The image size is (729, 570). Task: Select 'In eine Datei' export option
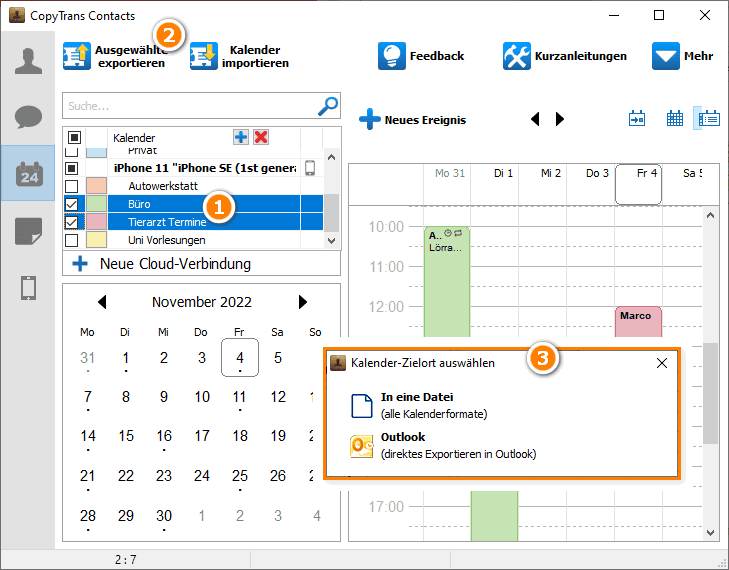(x=418, y=405)
